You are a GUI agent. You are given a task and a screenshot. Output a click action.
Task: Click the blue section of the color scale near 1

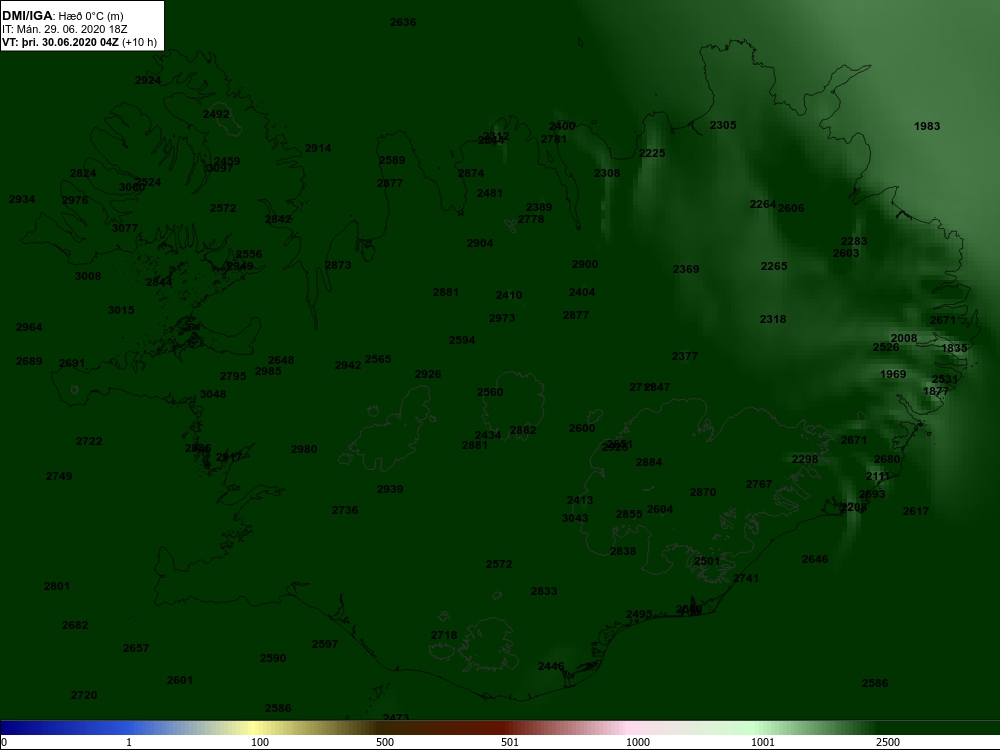pos(128,728)
